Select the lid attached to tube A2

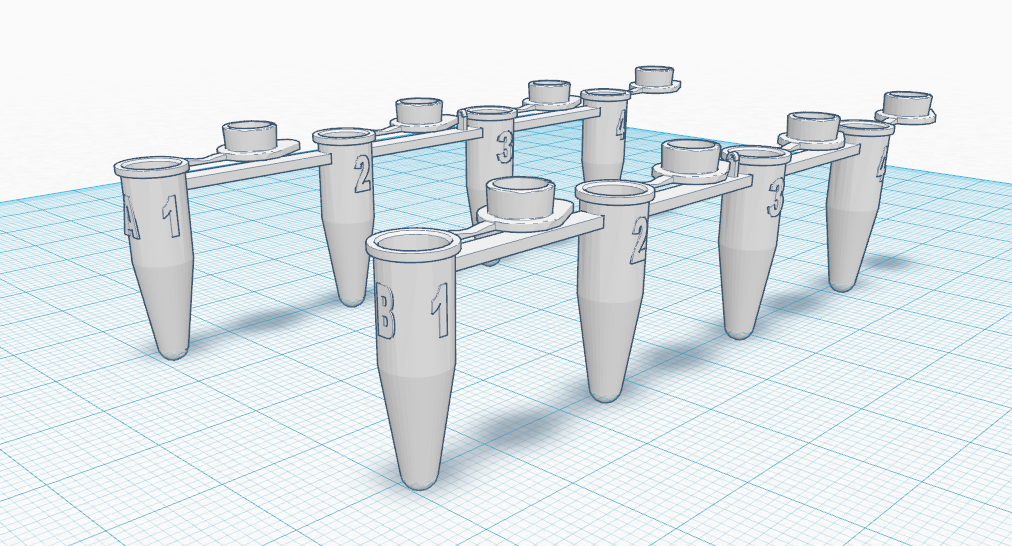tap(420, 111)
